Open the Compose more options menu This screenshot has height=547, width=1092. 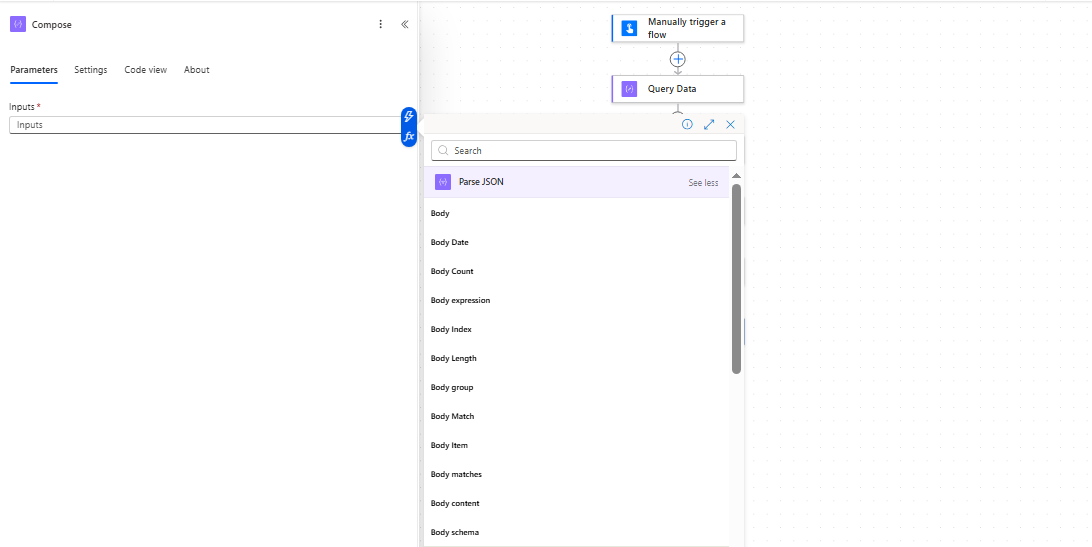(380, 24)
